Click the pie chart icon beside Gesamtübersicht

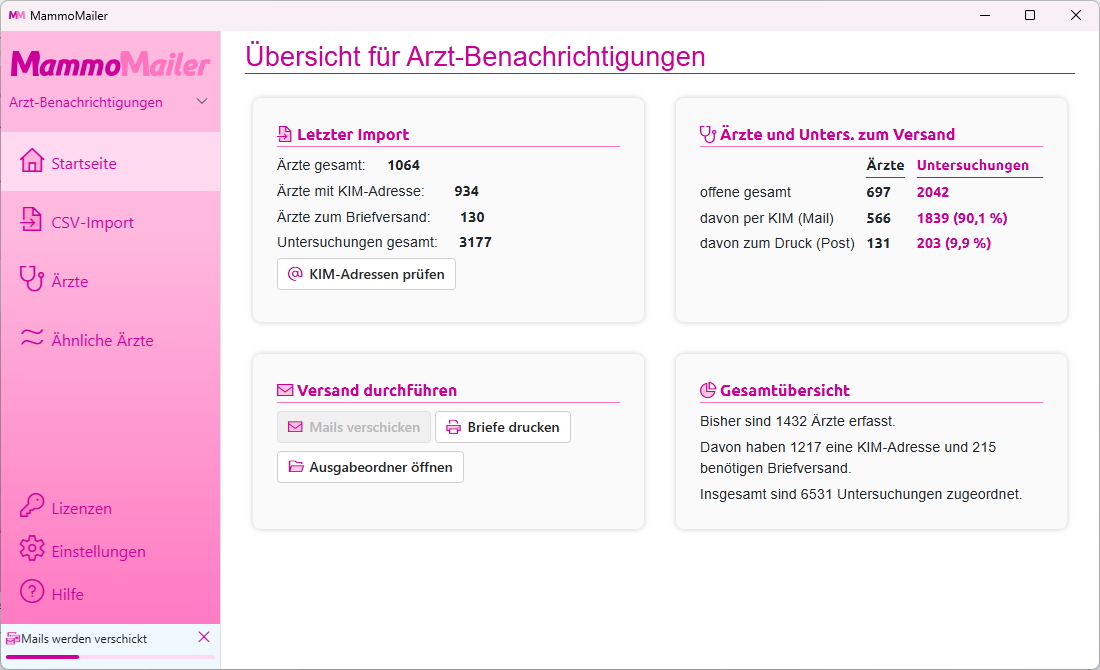(x=708, y=390)
